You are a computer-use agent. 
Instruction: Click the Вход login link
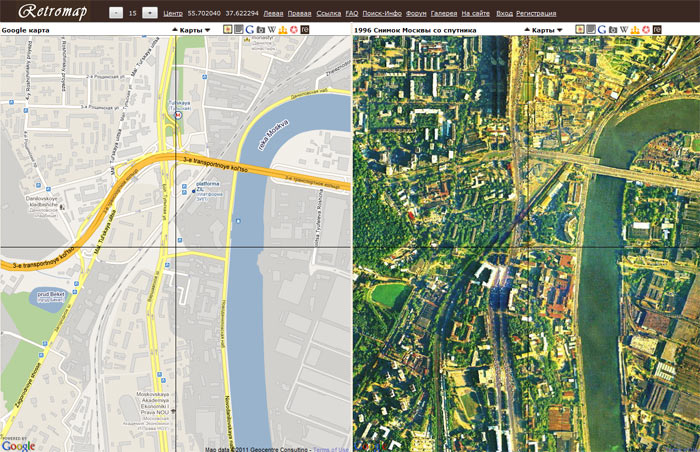click(504, 13)
